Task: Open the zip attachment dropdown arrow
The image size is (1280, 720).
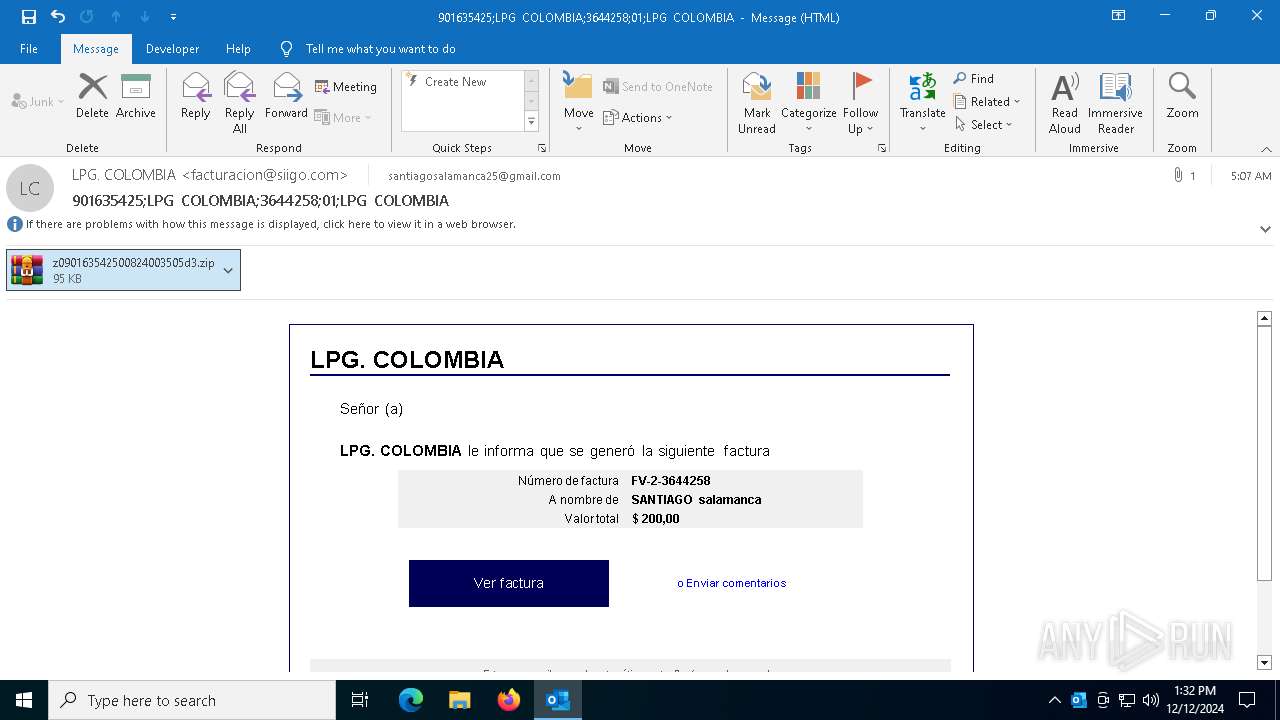Action: 229,270
